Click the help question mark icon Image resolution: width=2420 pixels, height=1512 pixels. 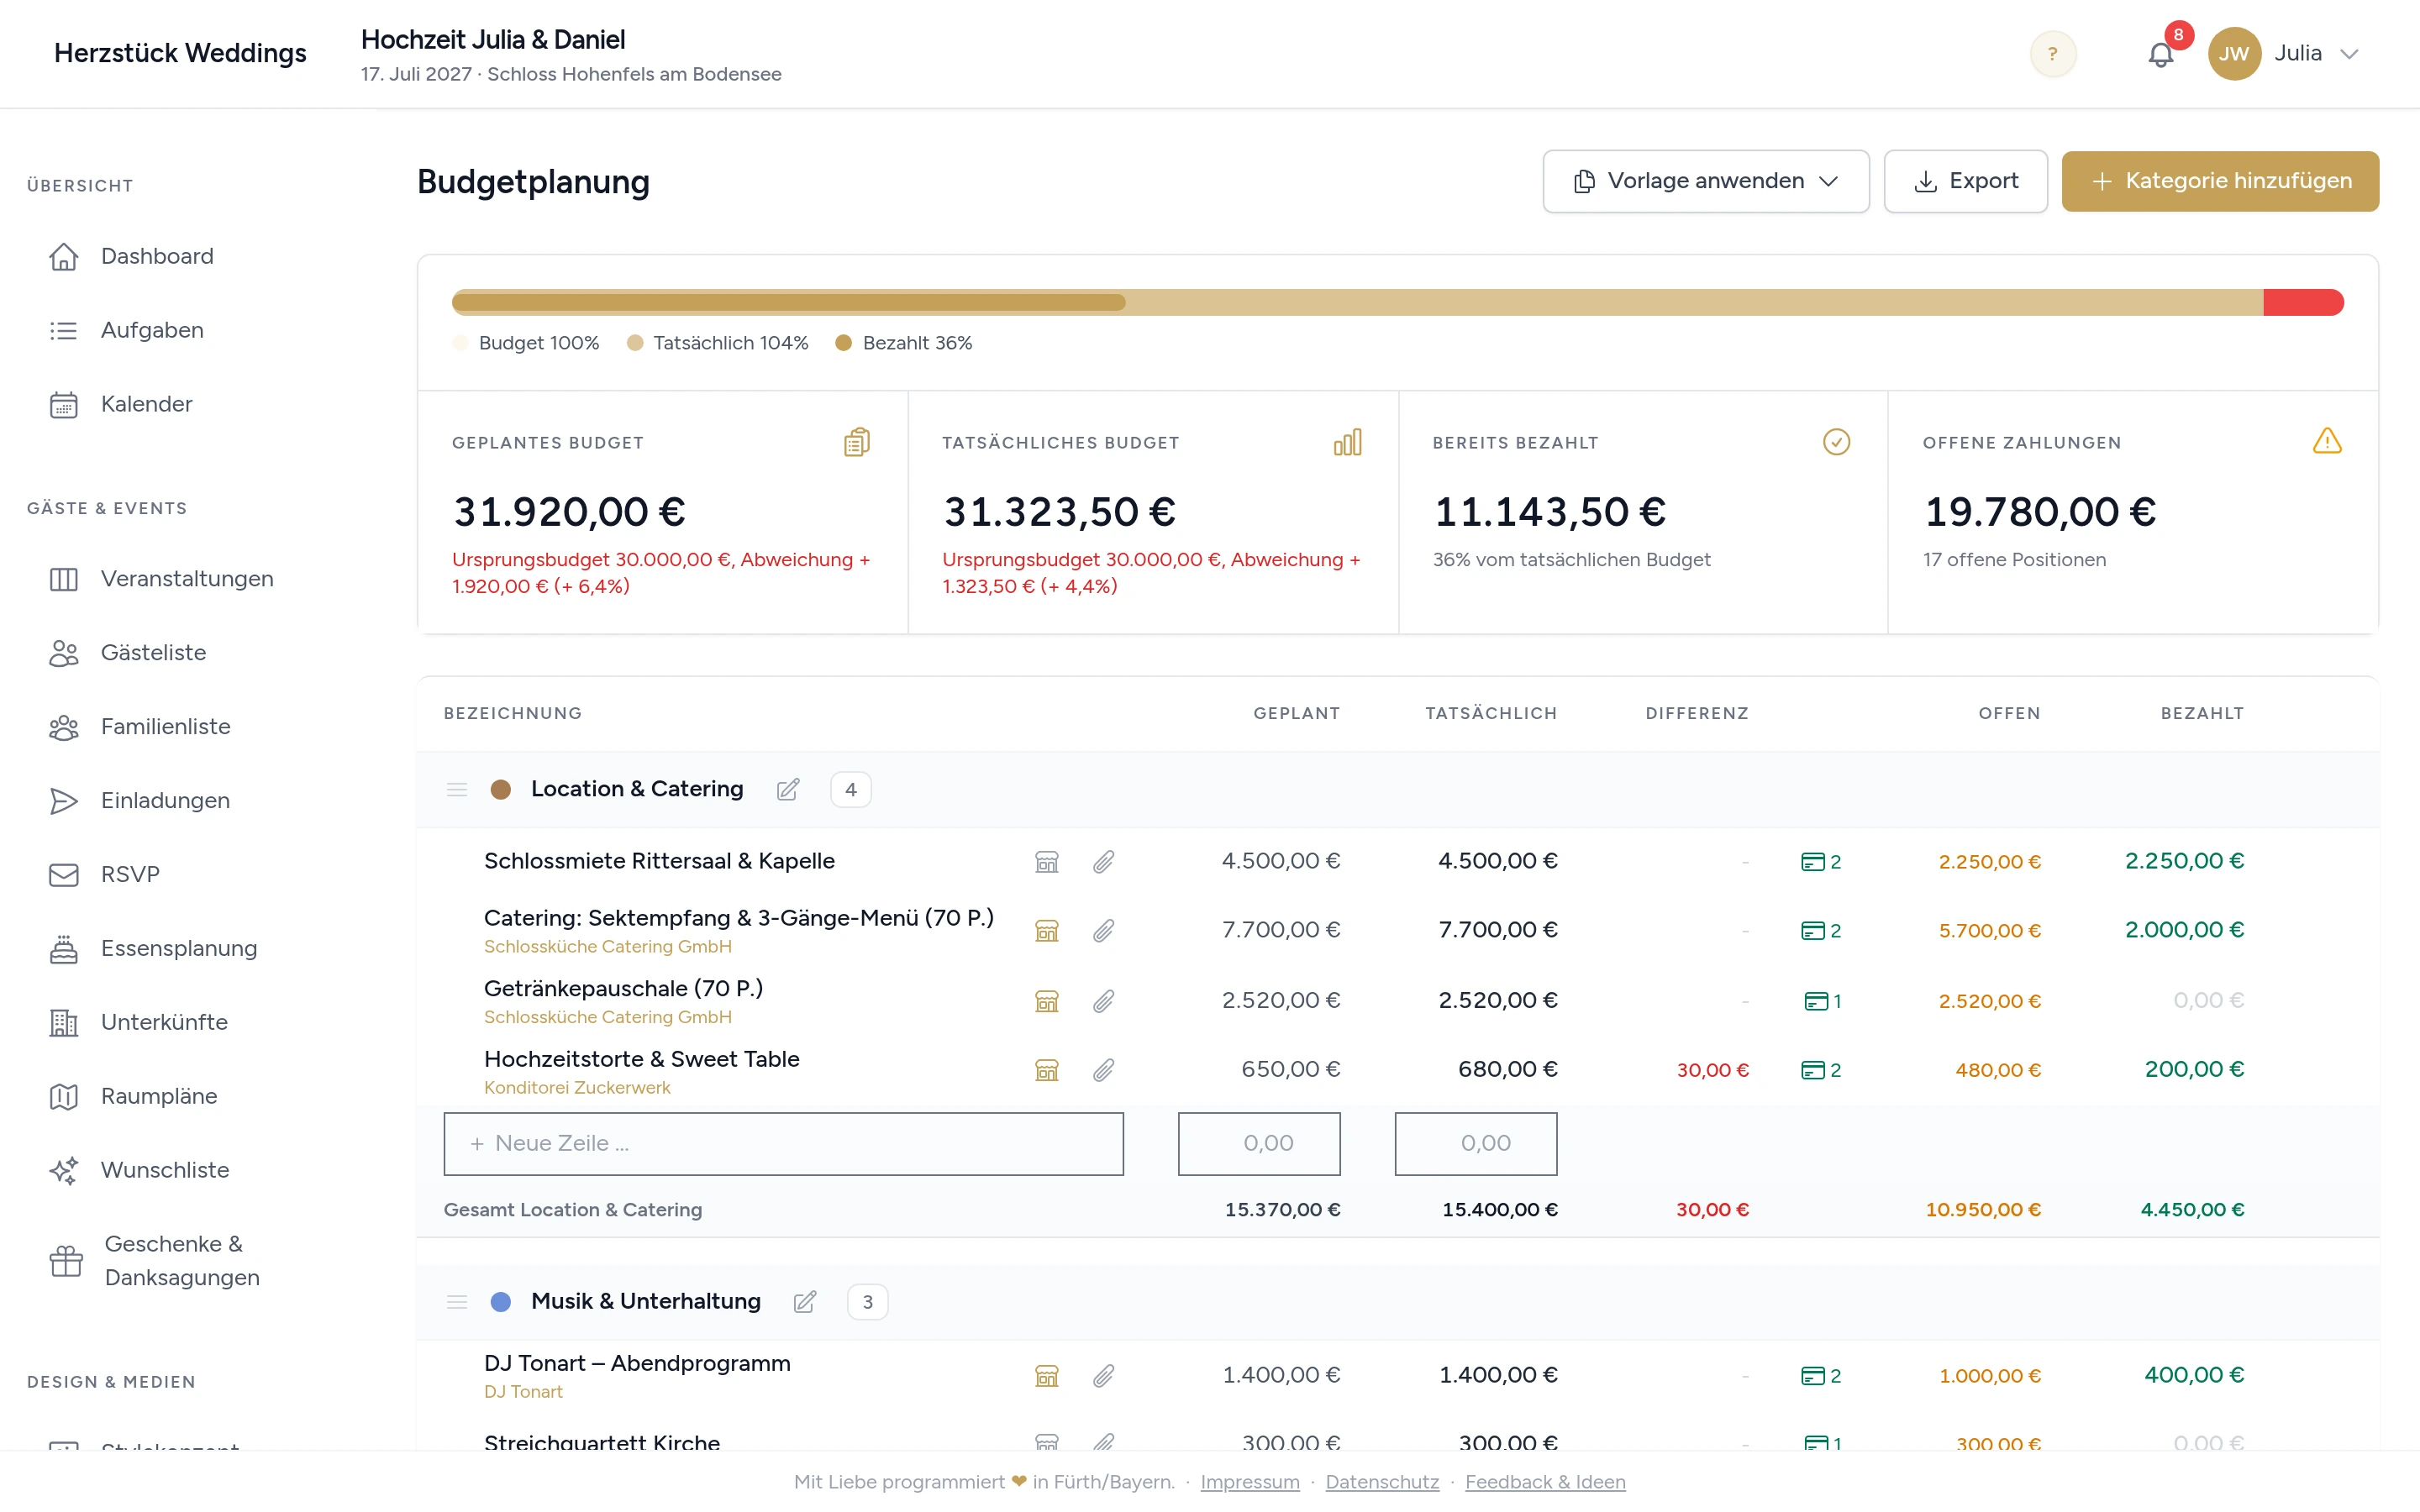pos(2052,54)
